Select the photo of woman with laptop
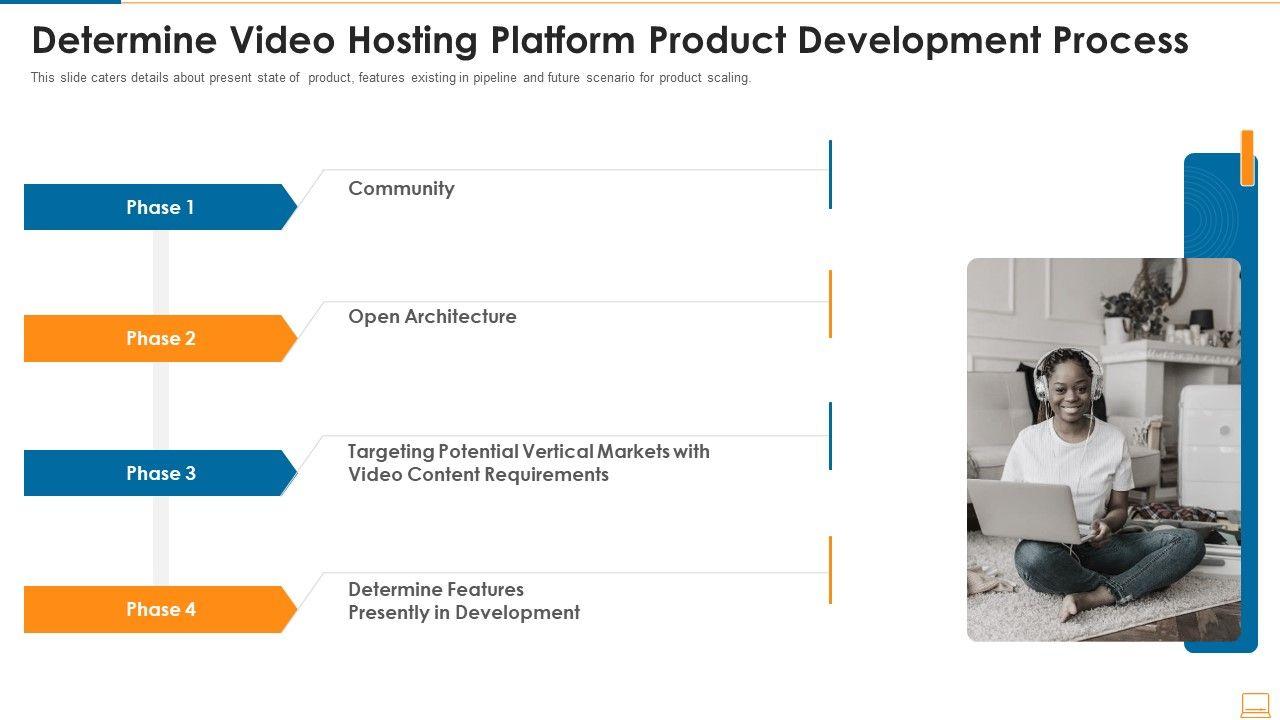 1103,449
